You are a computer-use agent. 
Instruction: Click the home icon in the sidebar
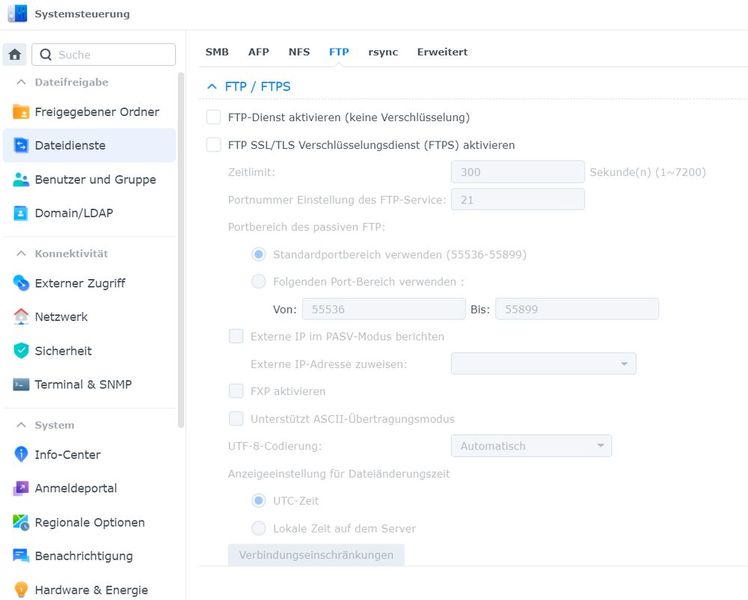coord(15,55)
